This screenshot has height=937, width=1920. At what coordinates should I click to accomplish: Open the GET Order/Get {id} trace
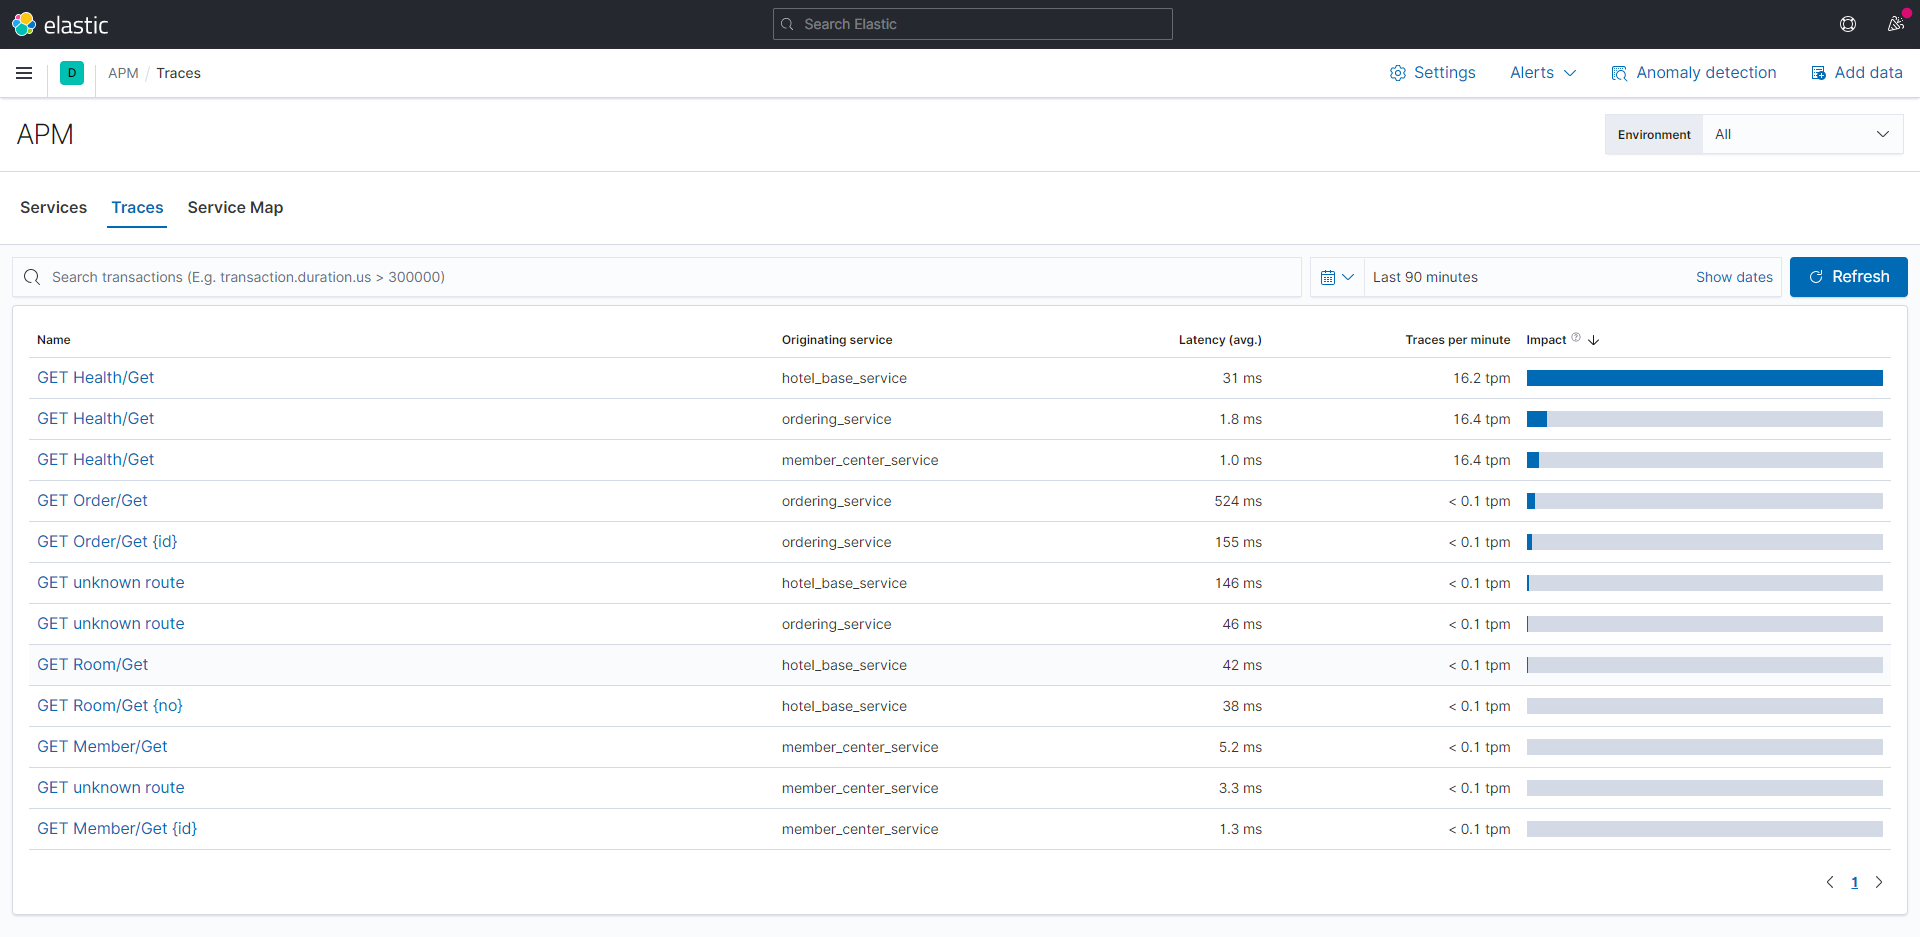[107, 541]
